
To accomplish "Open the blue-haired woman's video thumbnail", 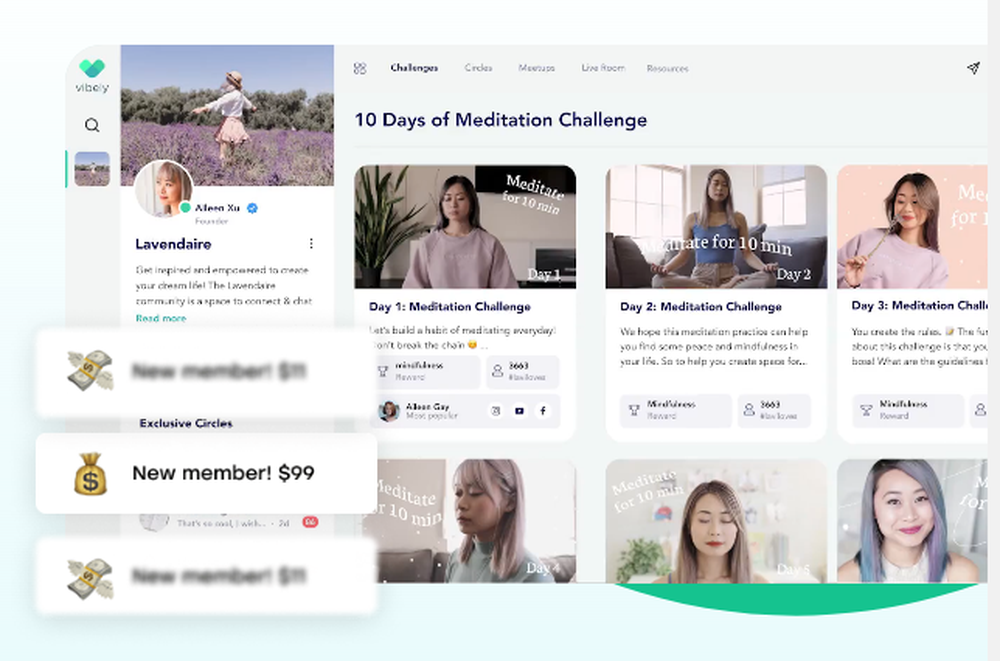I will (912, 521).
